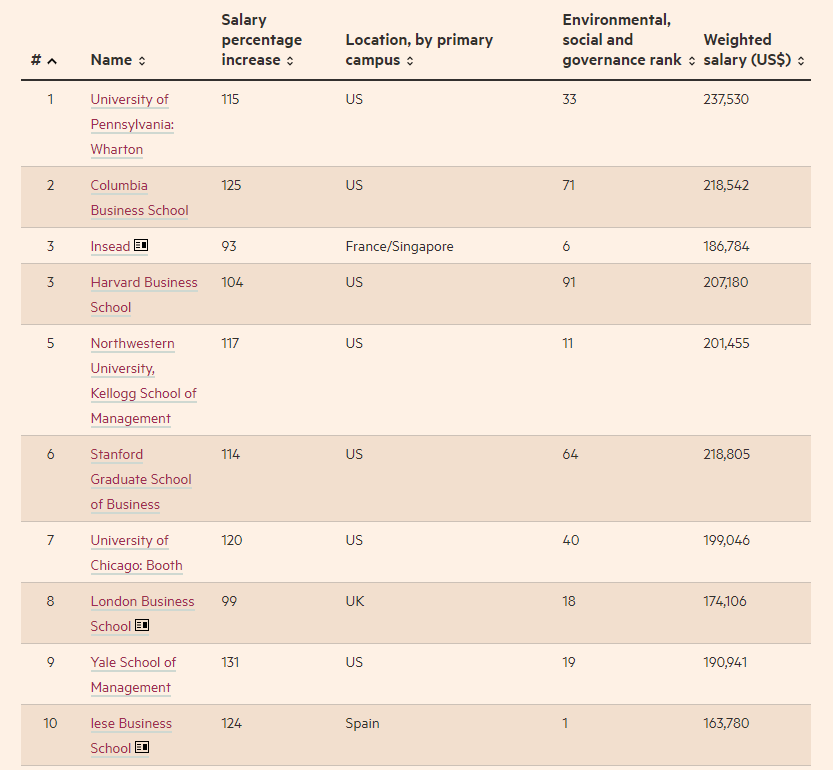
Task: Open Harvard Business School link
Action: pos(143,294)
